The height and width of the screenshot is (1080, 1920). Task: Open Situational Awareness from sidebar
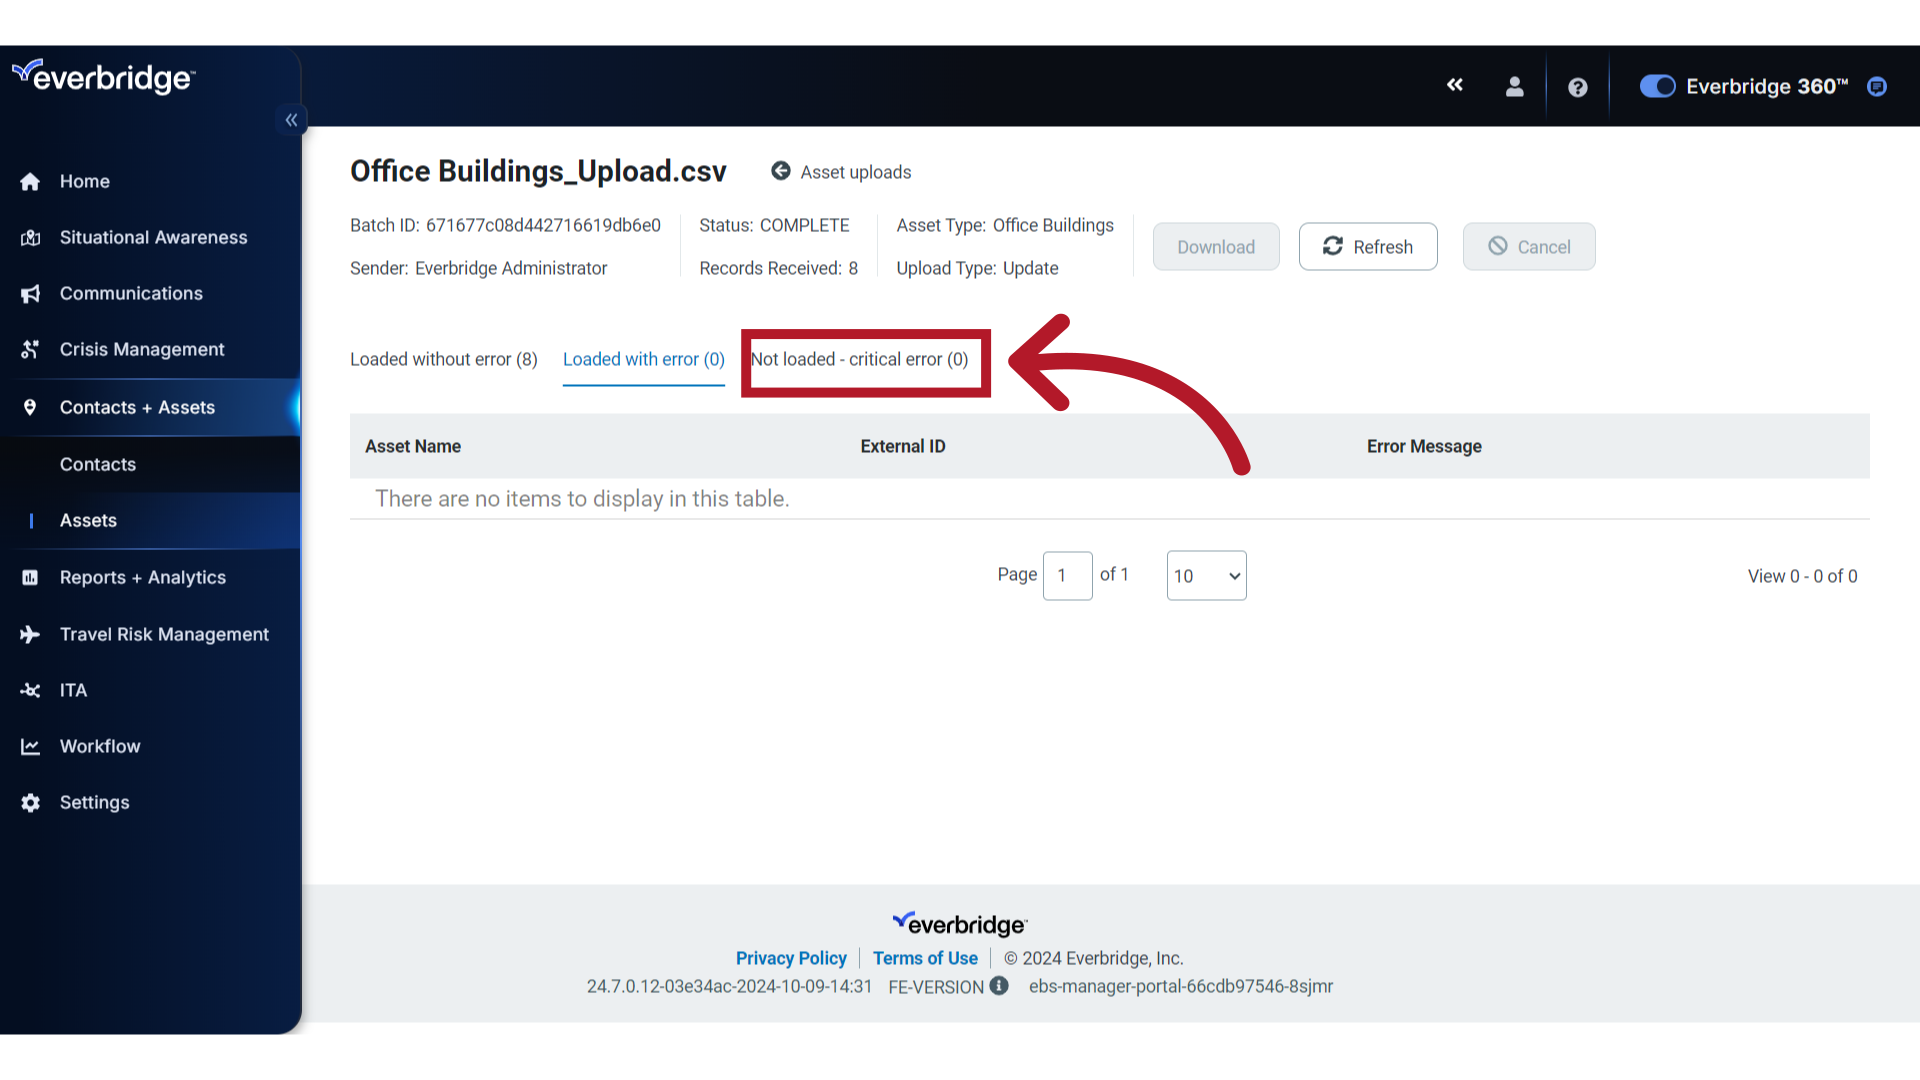click(153, 236)
